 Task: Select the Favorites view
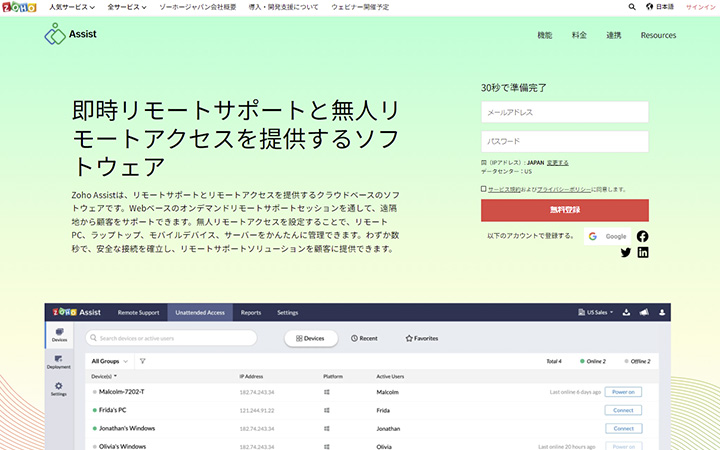422,338
